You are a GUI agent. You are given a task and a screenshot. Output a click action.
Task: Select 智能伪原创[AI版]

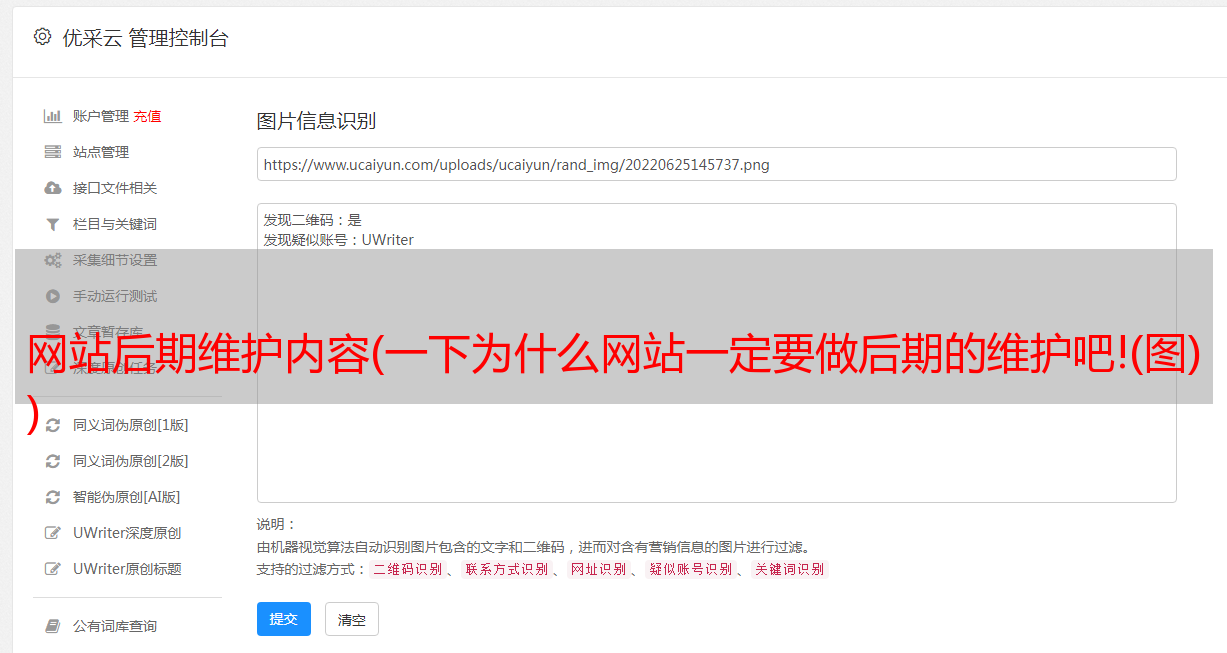pyautogui.click(x=127, y=497)
